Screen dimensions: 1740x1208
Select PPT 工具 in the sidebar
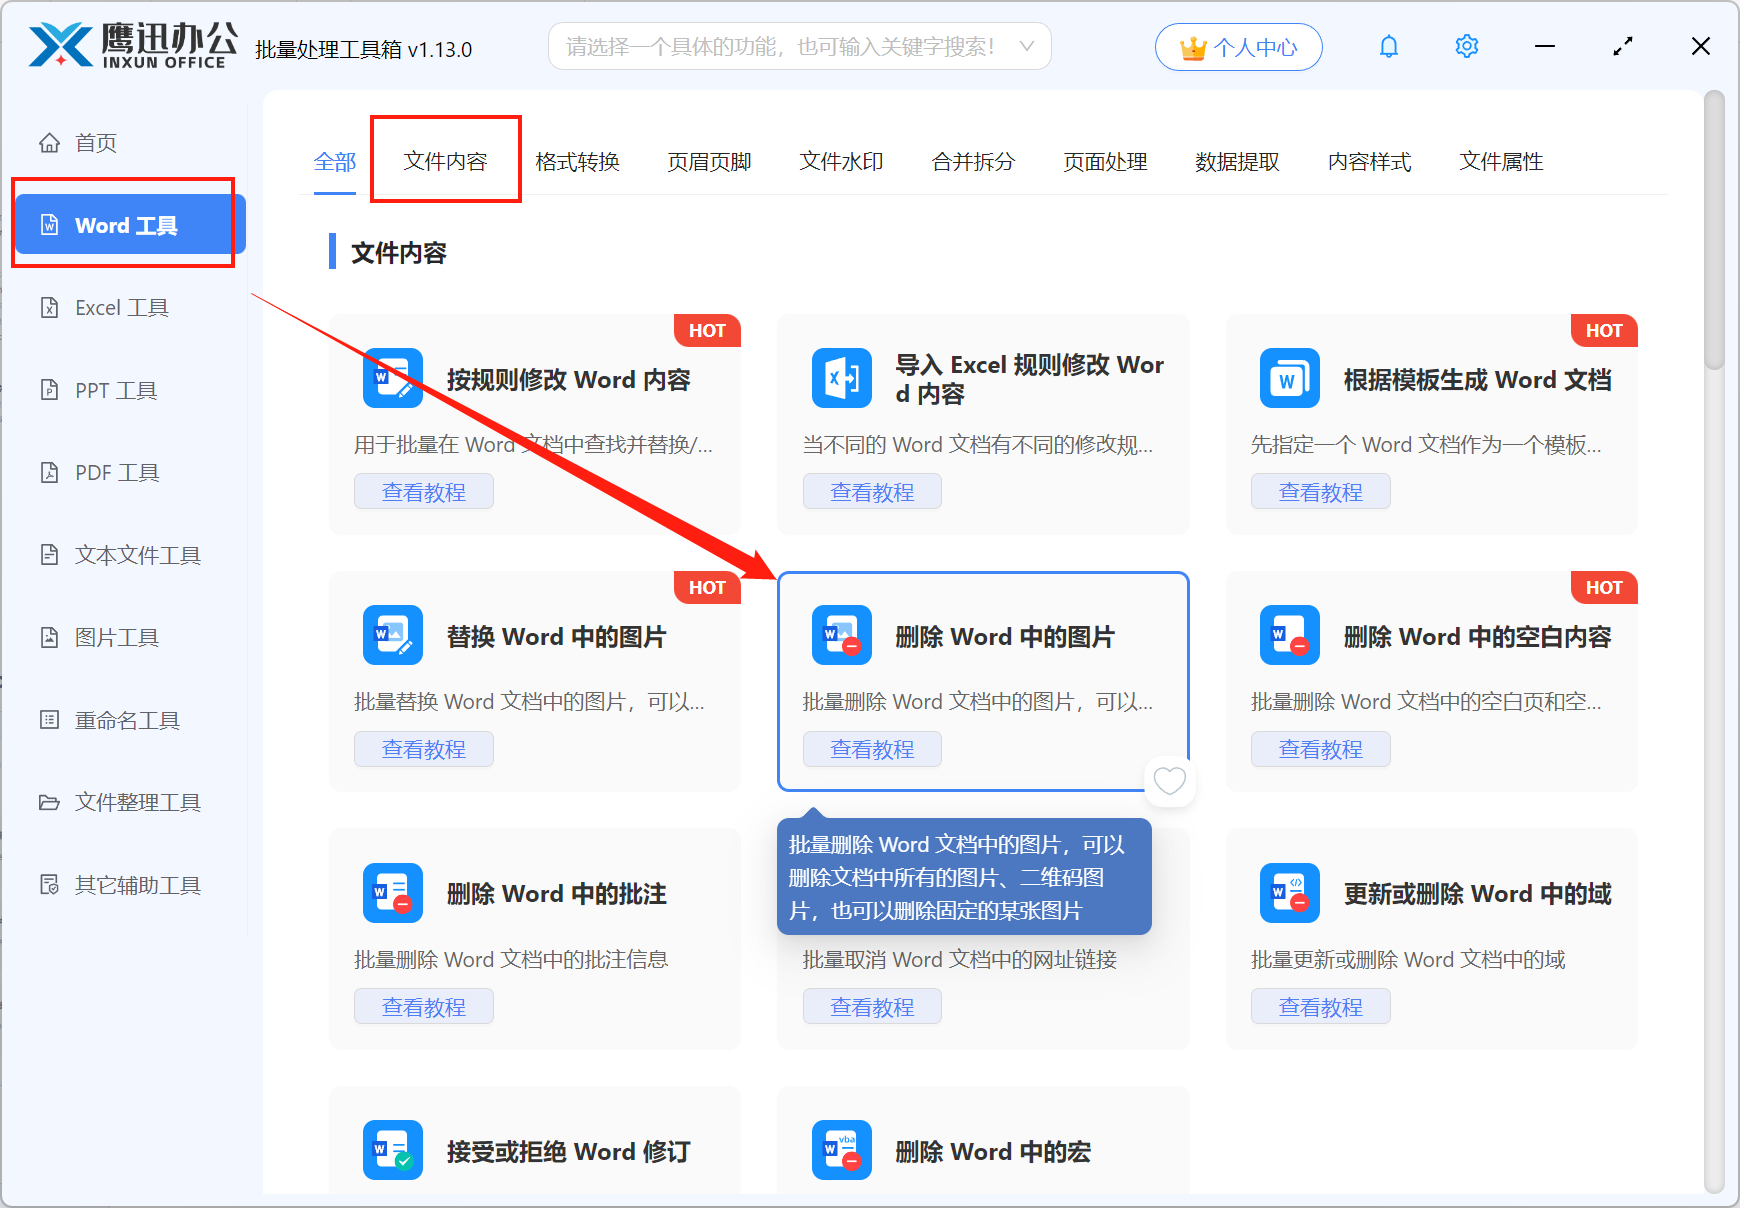tap(114, 390)
